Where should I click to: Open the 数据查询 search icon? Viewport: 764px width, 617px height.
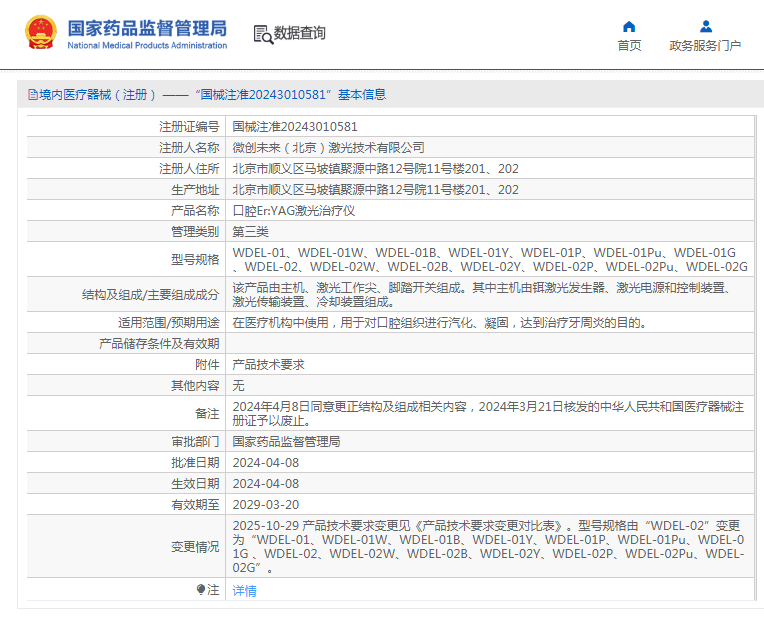(263, 34)
